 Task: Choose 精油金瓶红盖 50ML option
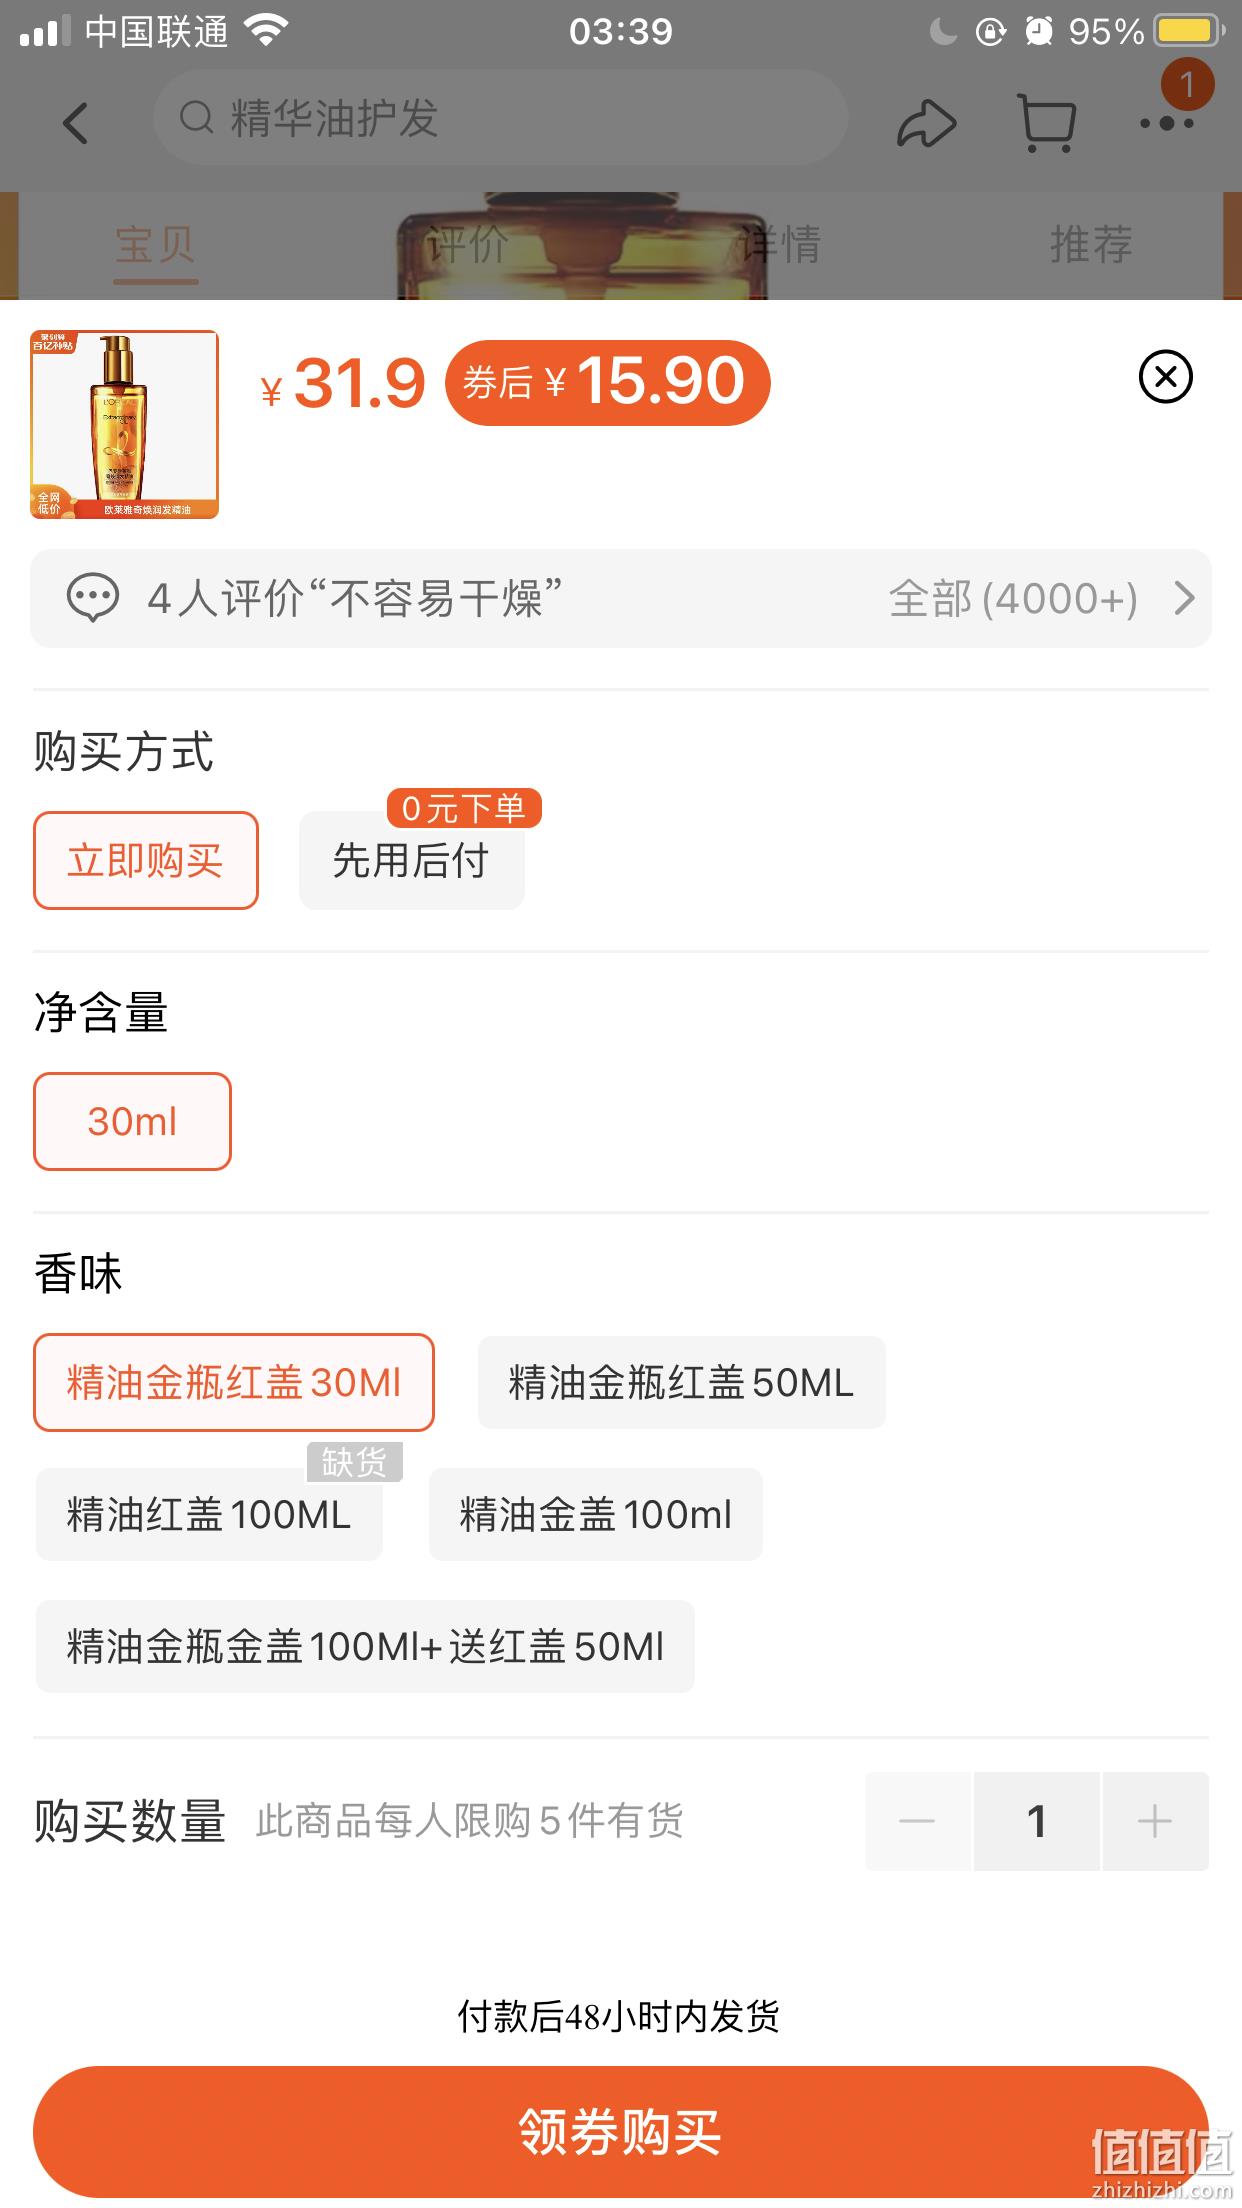click(681, 1382)
